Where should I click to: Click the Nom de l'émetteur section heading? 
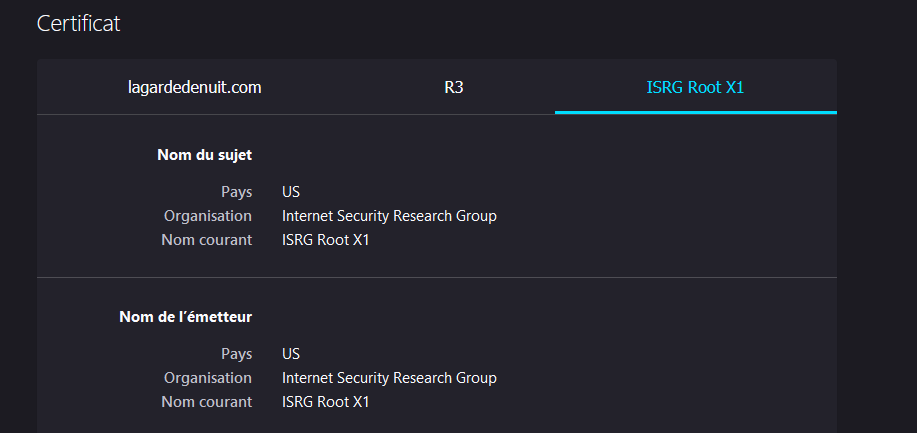[186, 317]
